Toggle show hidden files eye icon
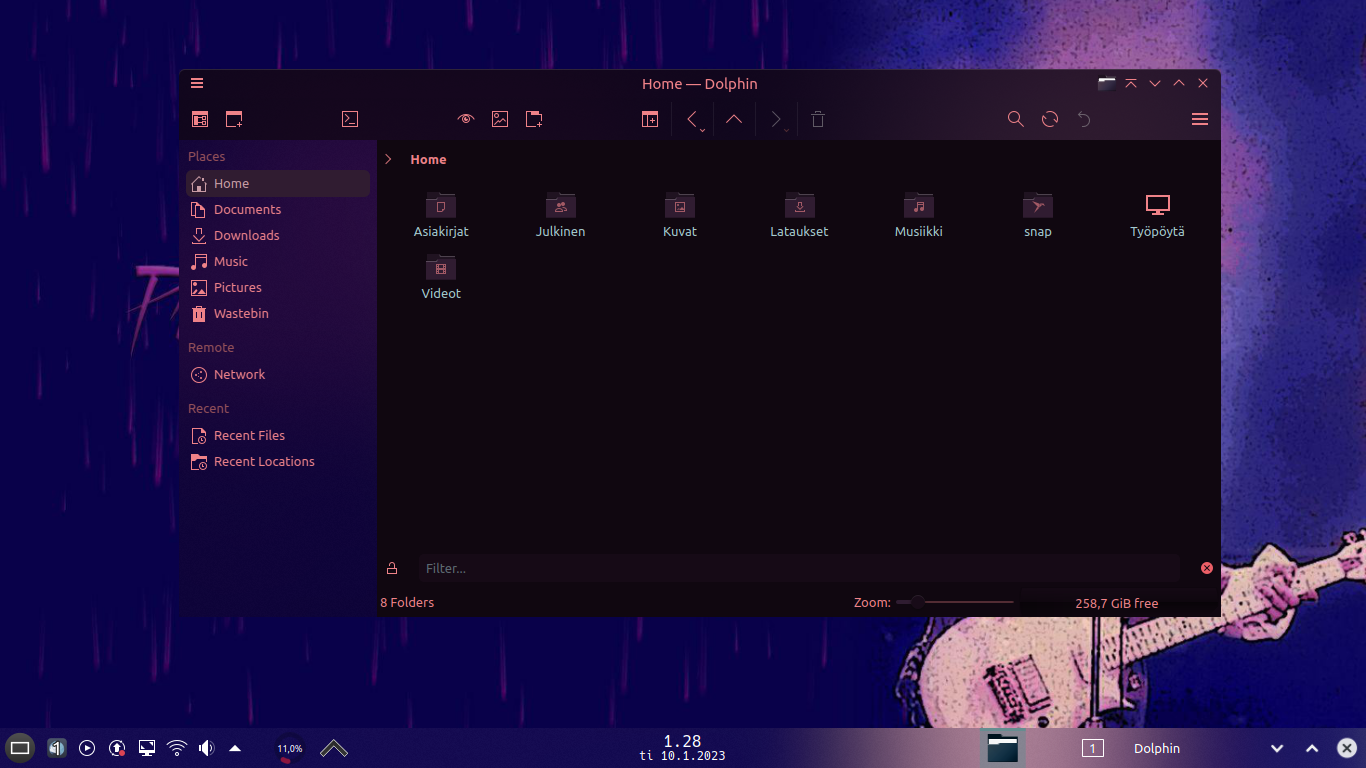This screenshot has height=768, width=1366. [x=465, y=119]
